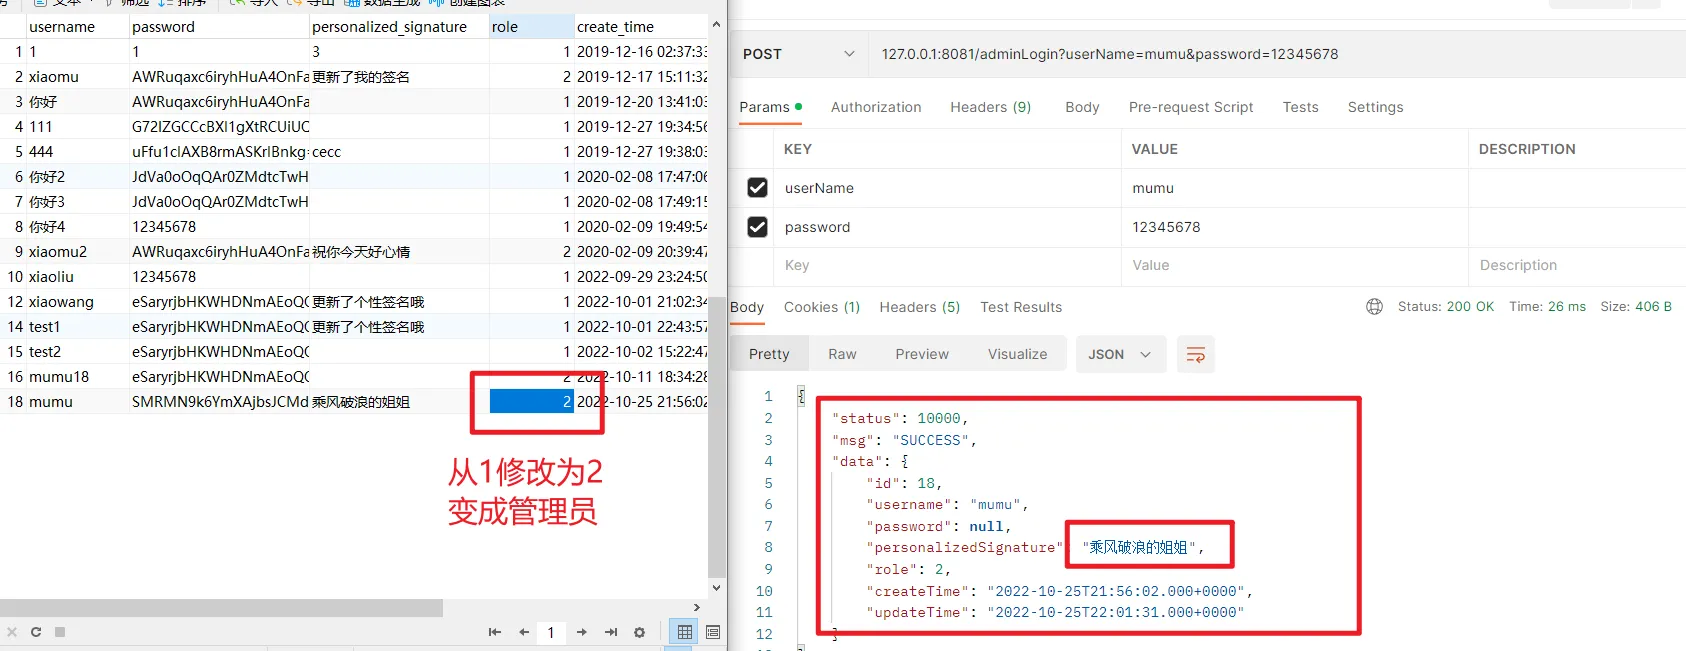
Task: Open the request Headers (9) tab
Action: coord(990,107)
